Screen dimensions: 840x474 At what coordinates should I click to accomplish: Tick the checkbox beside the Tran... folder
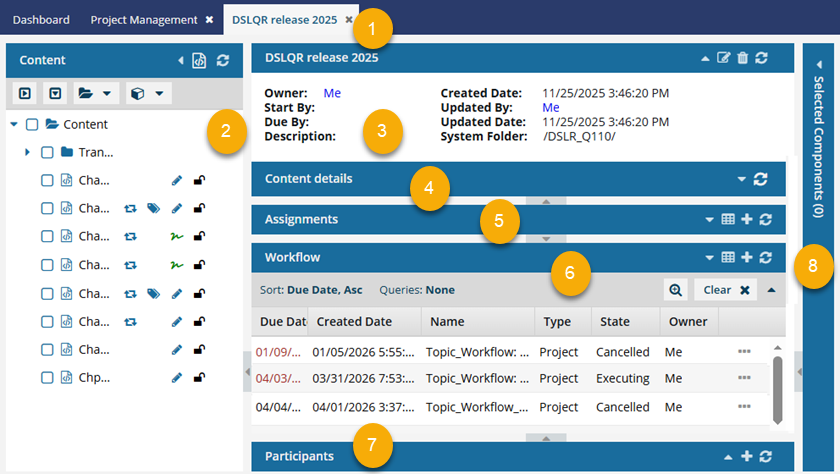[x=47, y=153]
